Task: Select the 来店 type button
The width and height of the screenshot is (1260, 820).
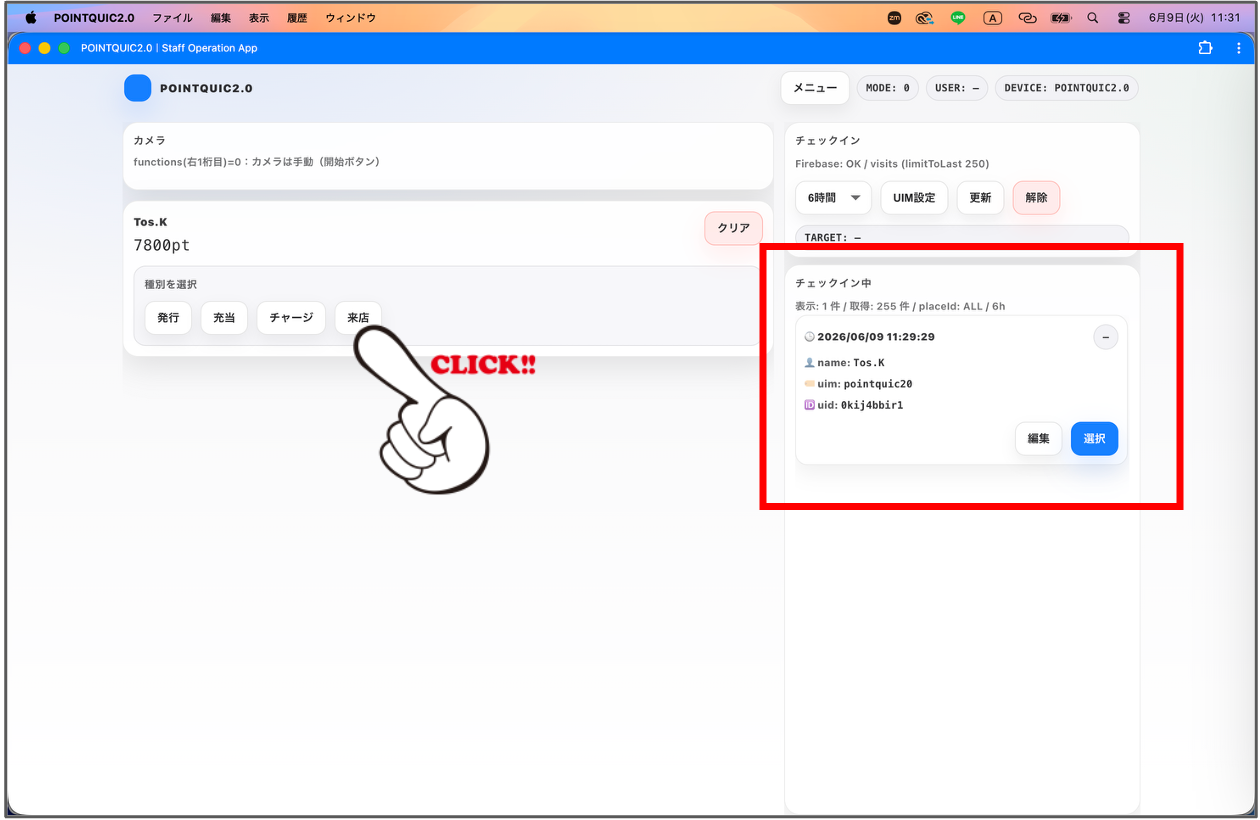Action: 358,318
